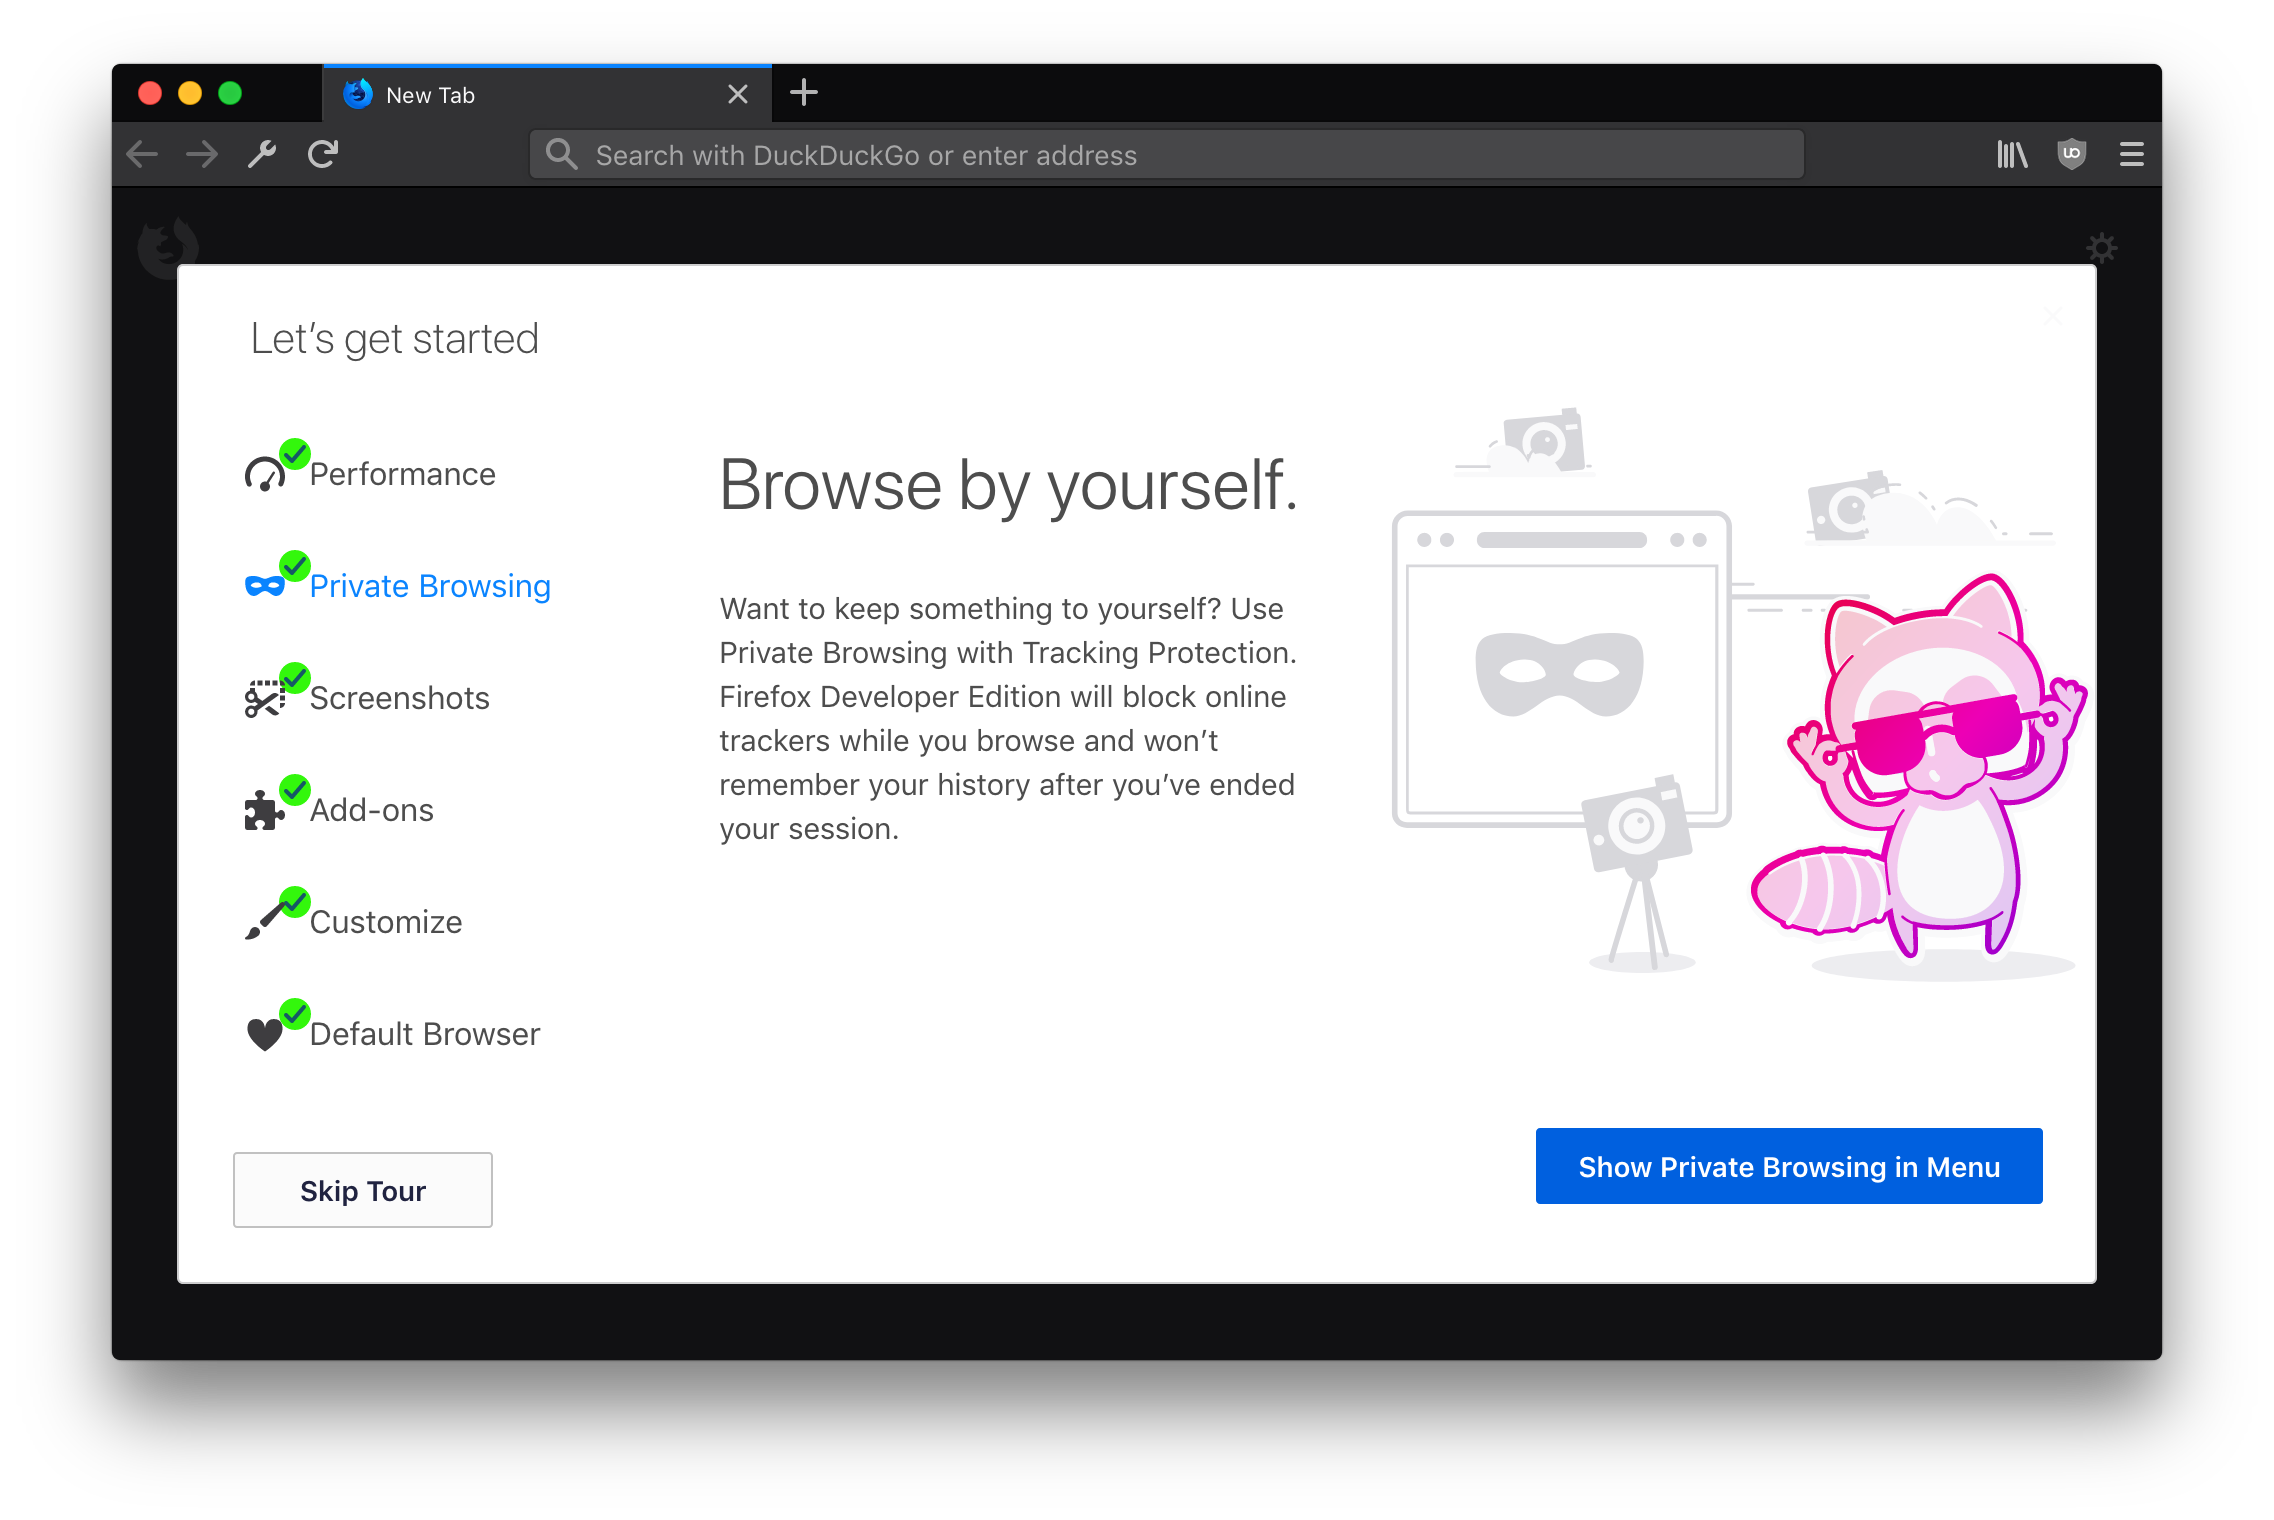Click the Skip Tour button

coord(362,1190)
